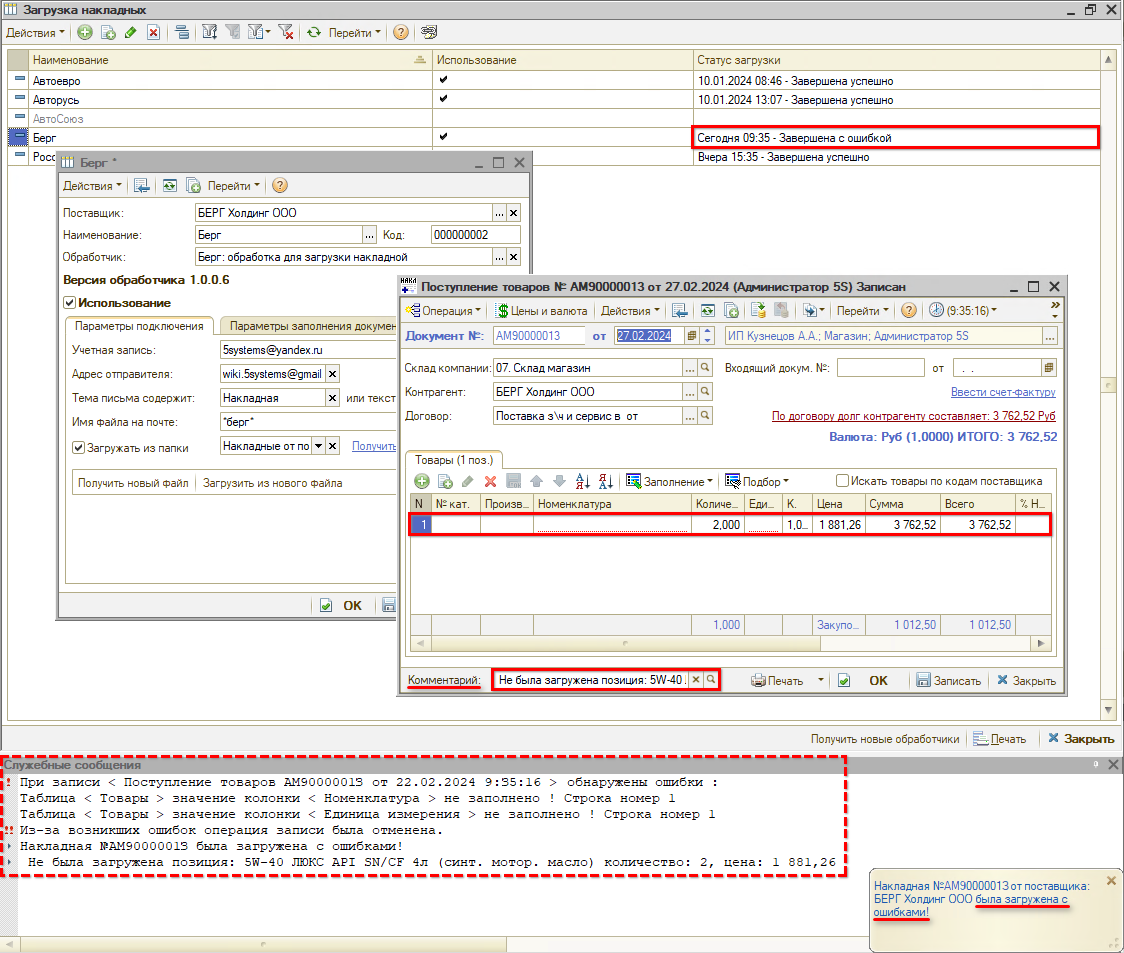Screen dimensions: 1124x953
Task: Delete row red cross in Товары toolbar
Action: point(490,481)
